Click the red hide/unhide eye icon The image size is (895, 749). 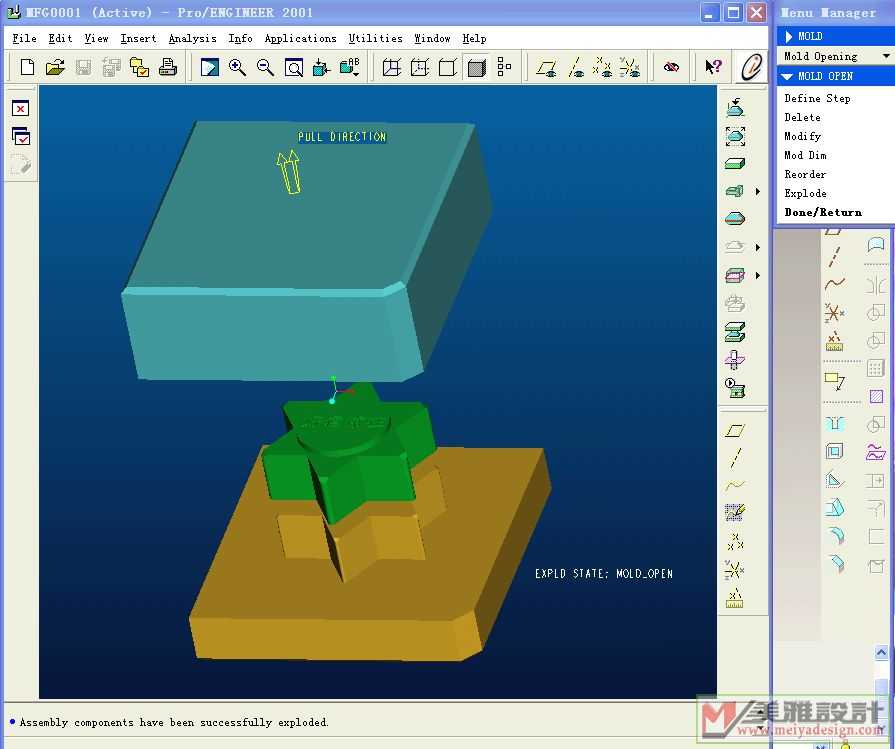coord(671,67)
